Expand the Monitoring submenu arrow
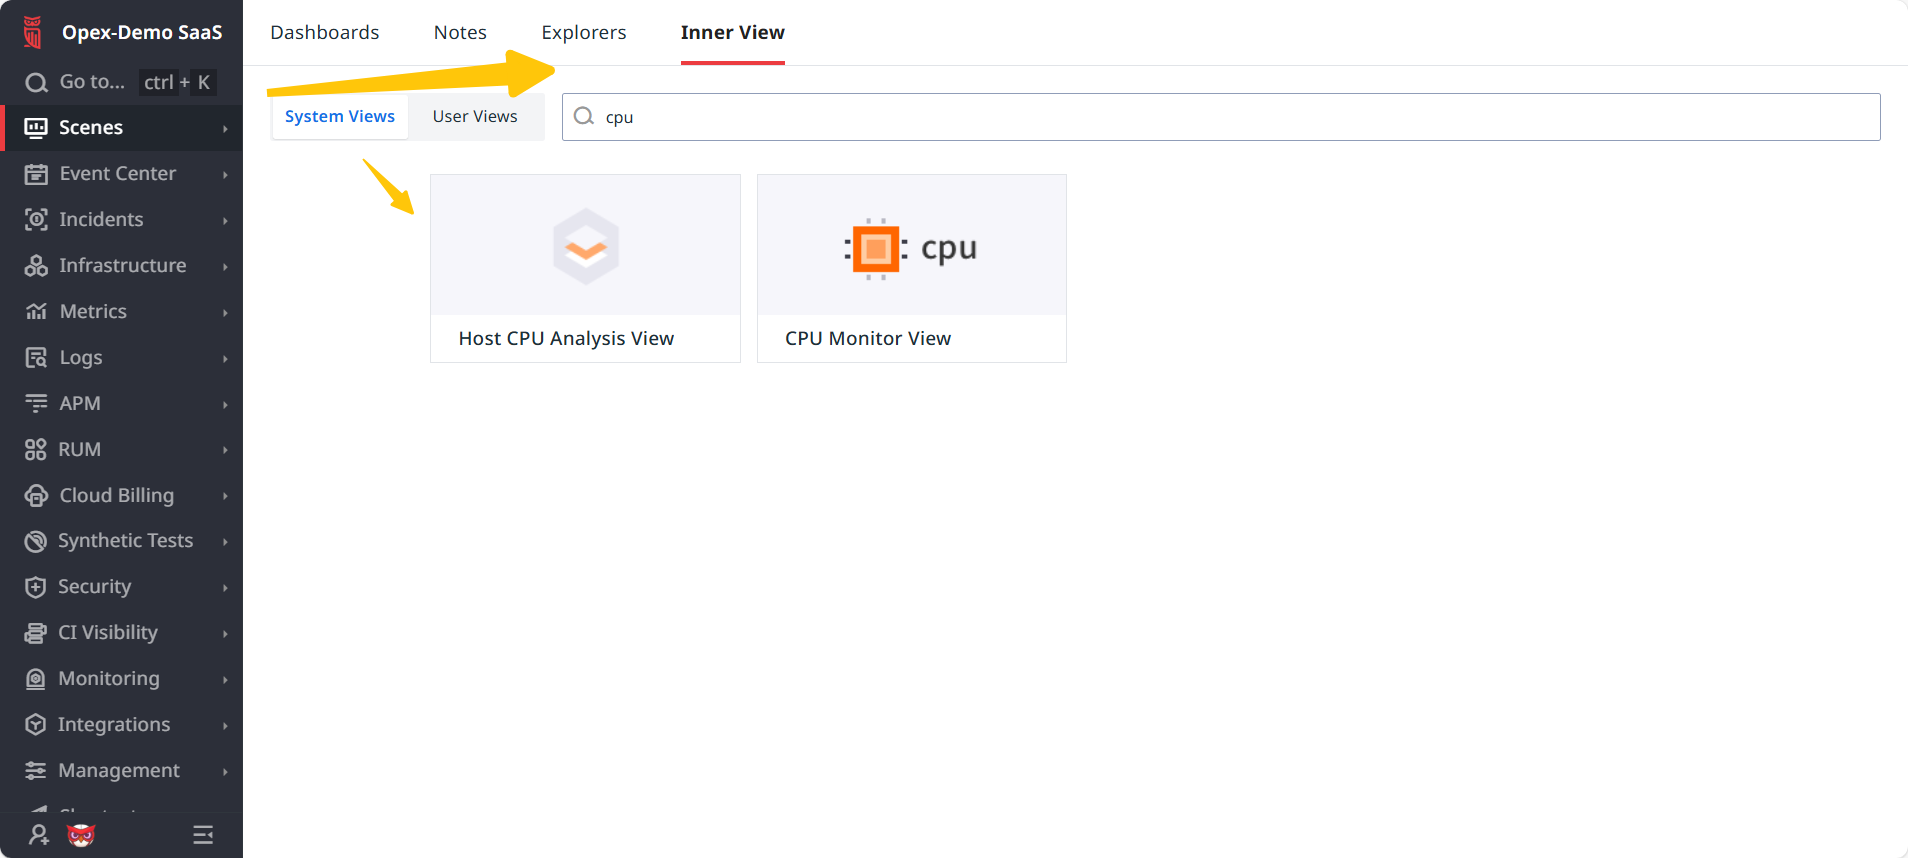 [225, 680]
